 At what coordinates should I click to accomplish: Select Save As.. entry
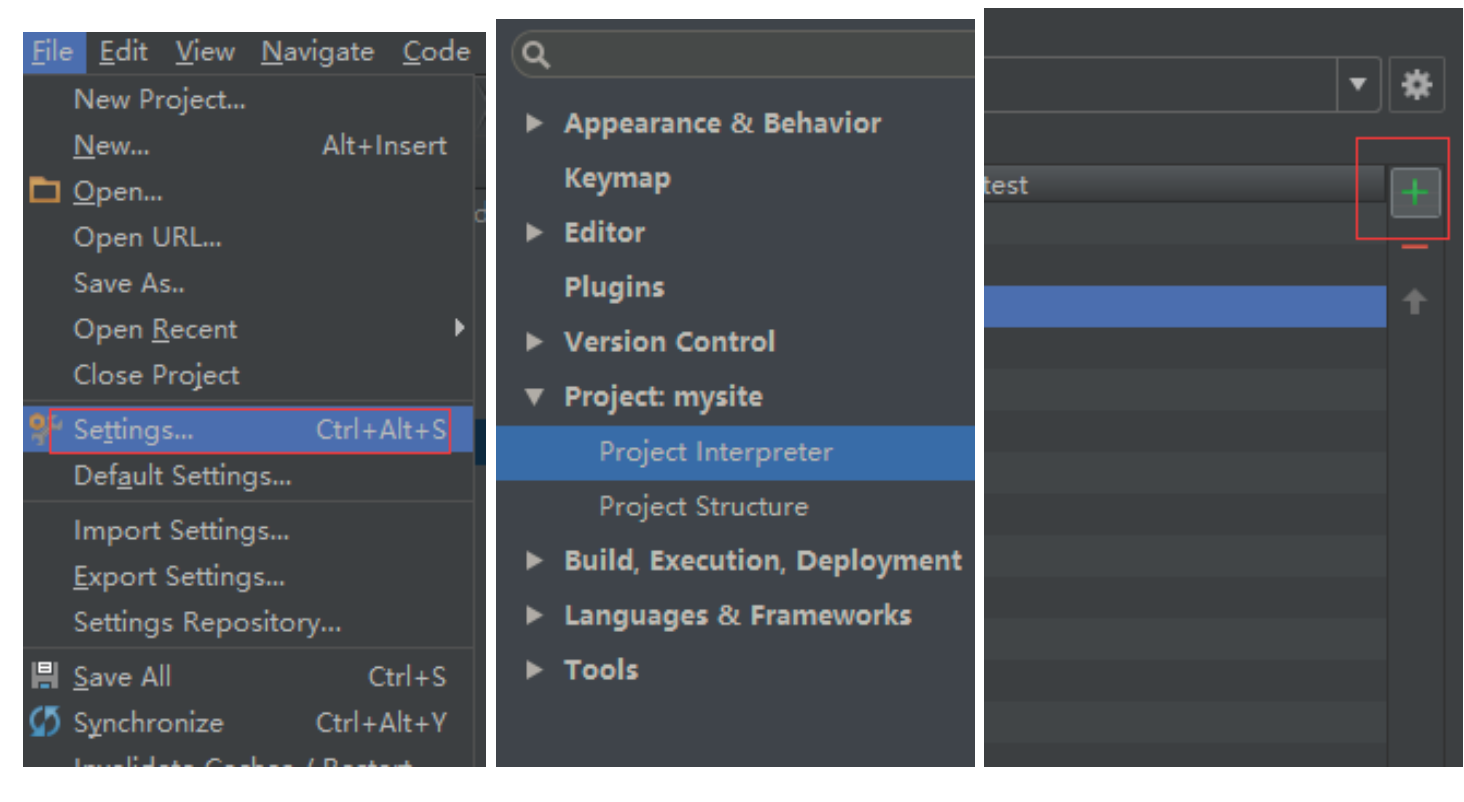coord(129,284)
